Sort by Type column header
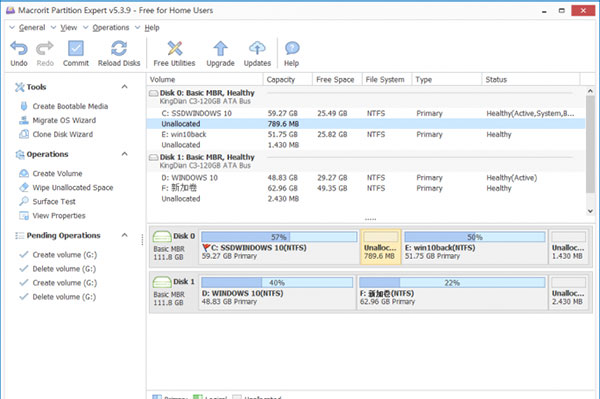The height and width of the screenshot is (399, 600). tap(447, 80)
